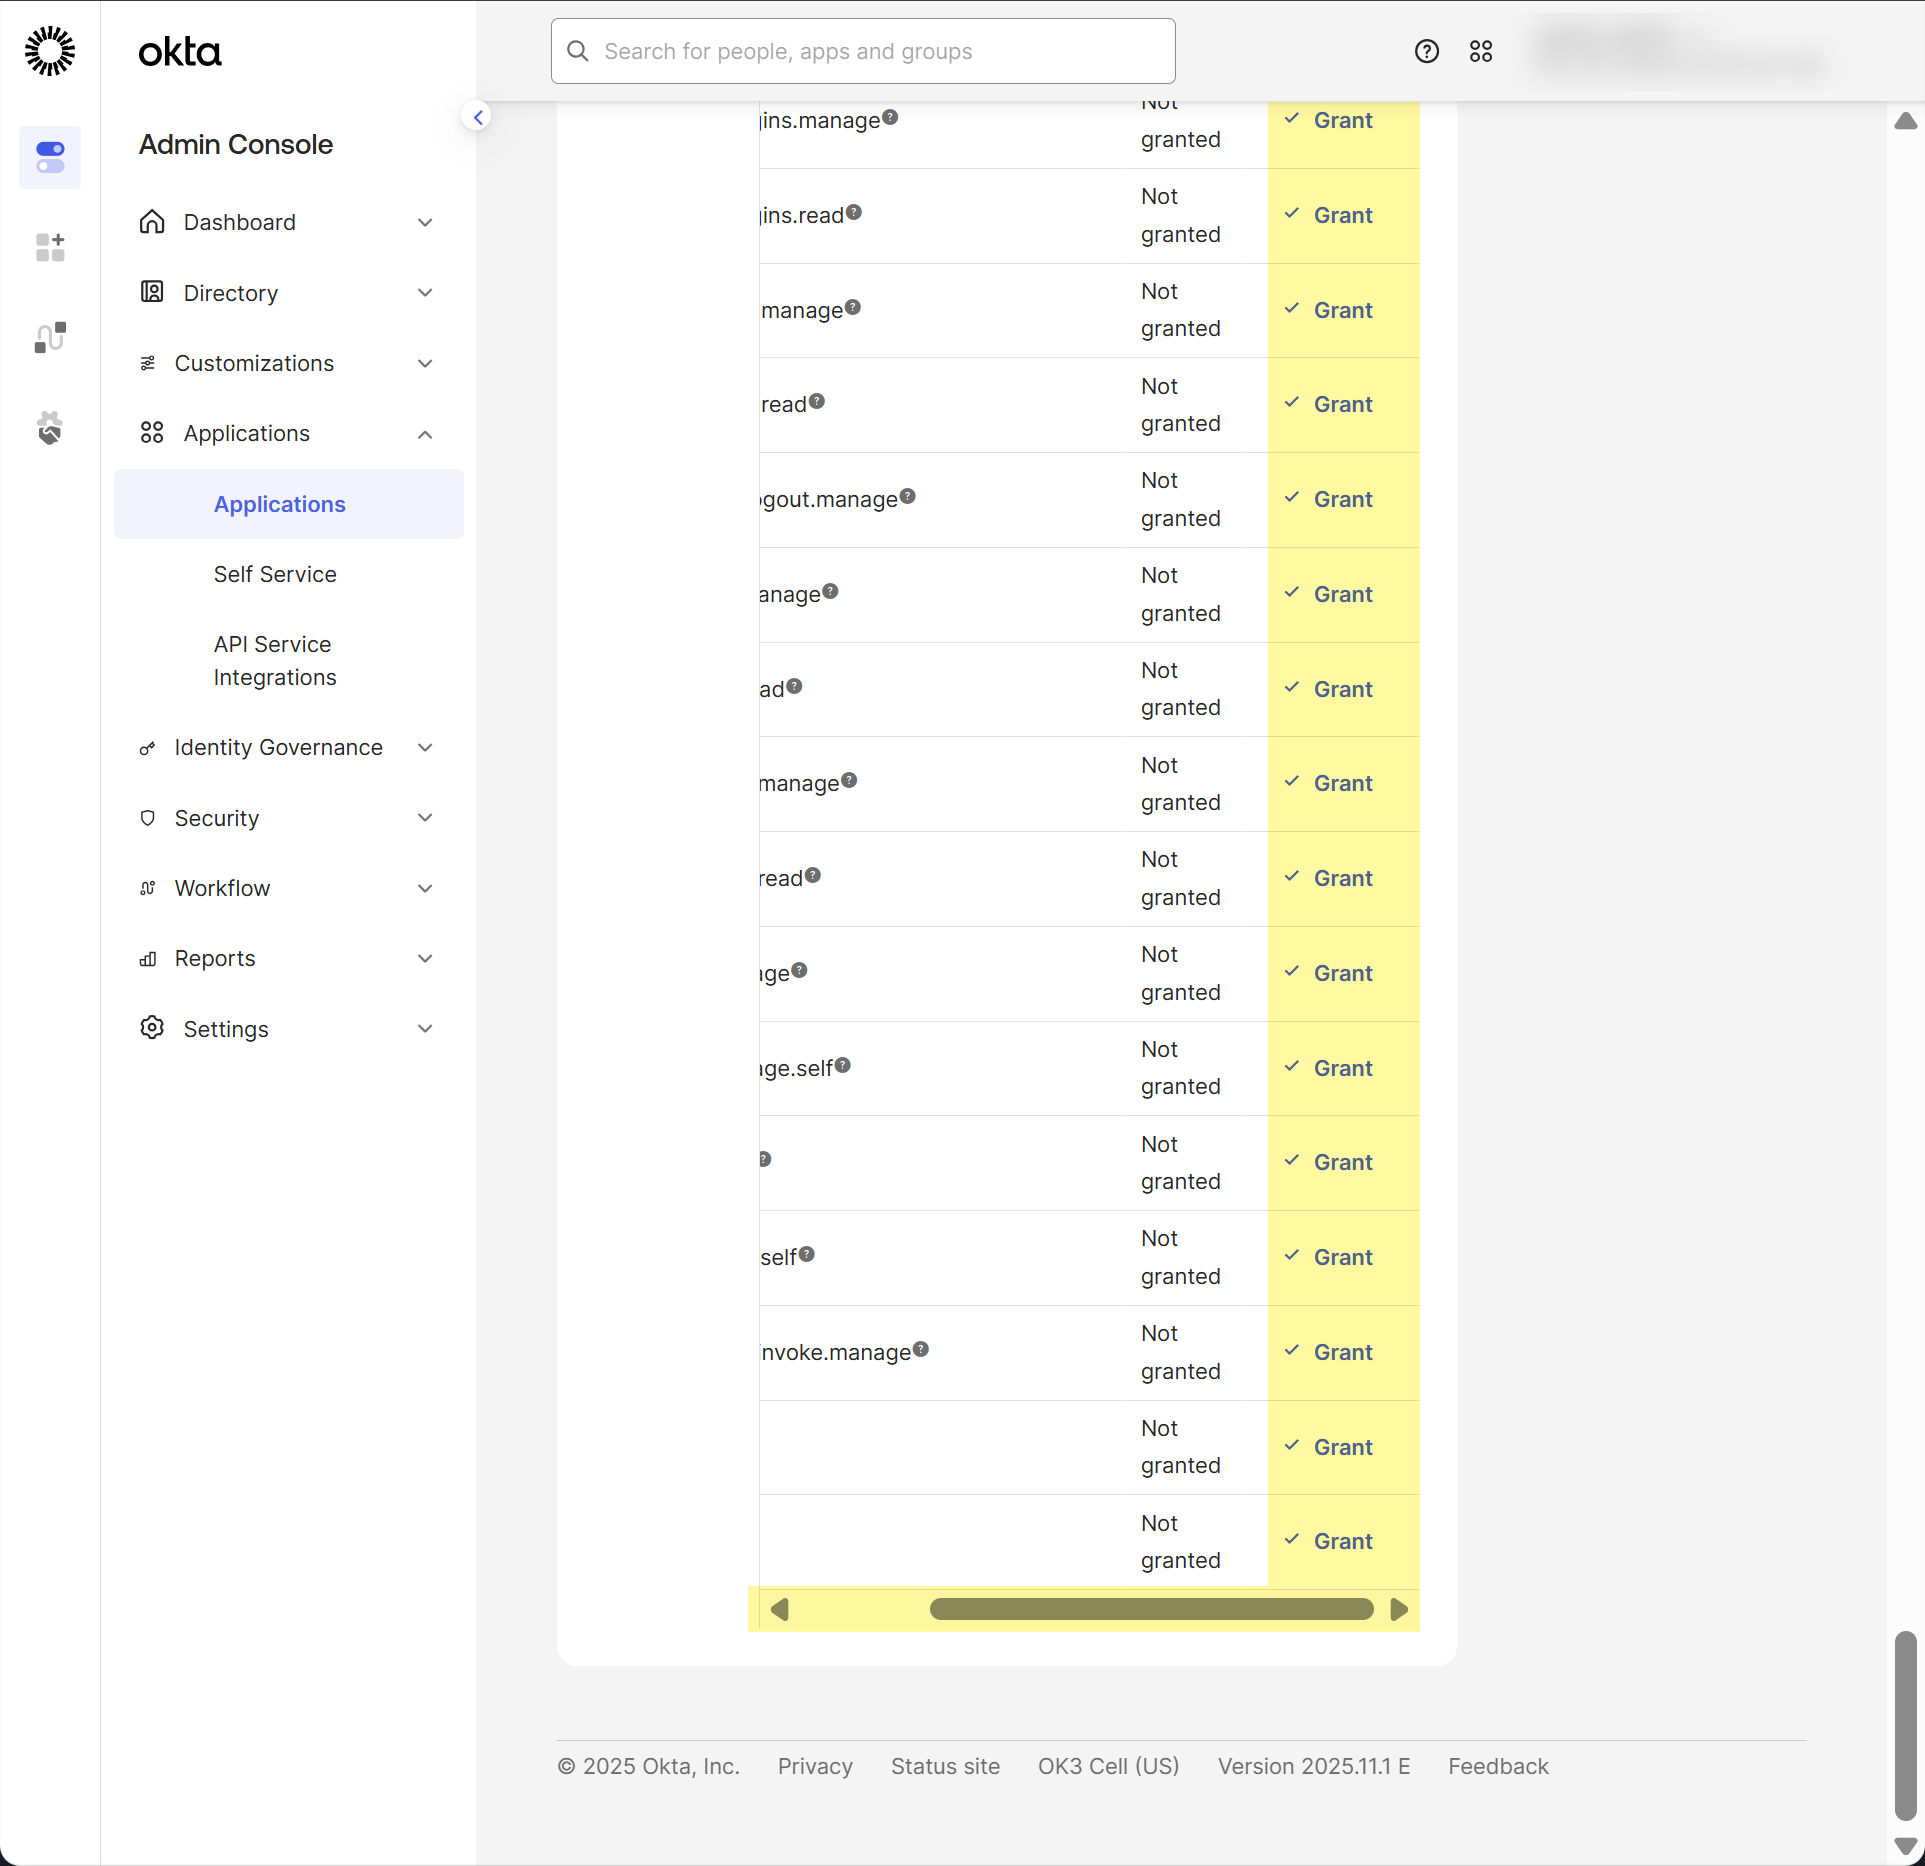Click the help question mark icon in header
The height and width of the screenshot is (1866, 1925).
(x=1427, y=51)
